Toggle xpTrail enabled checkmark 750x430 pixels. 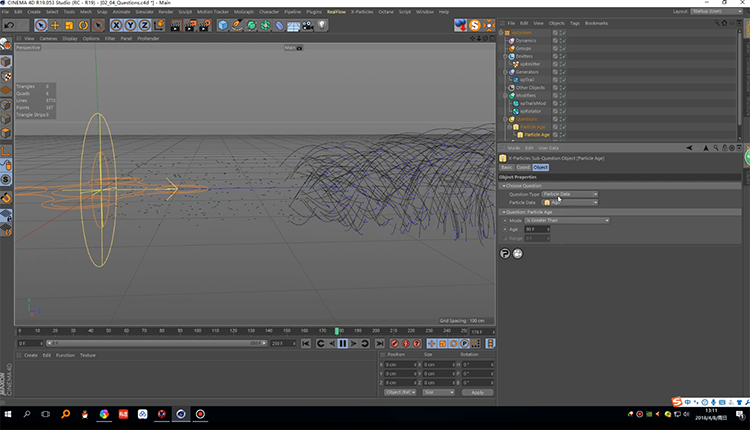tap(563, 80)
